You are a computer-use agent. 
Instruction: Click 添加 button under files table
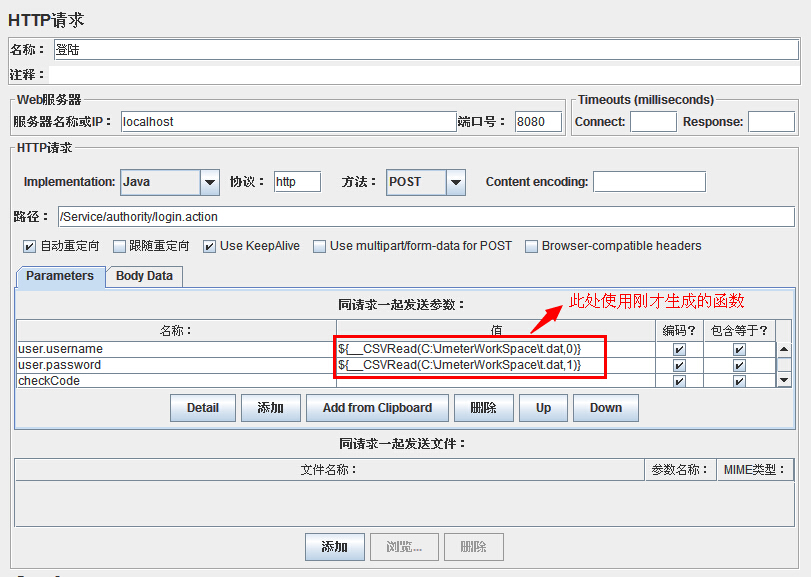pyautogui.click(x=335, y=547)
